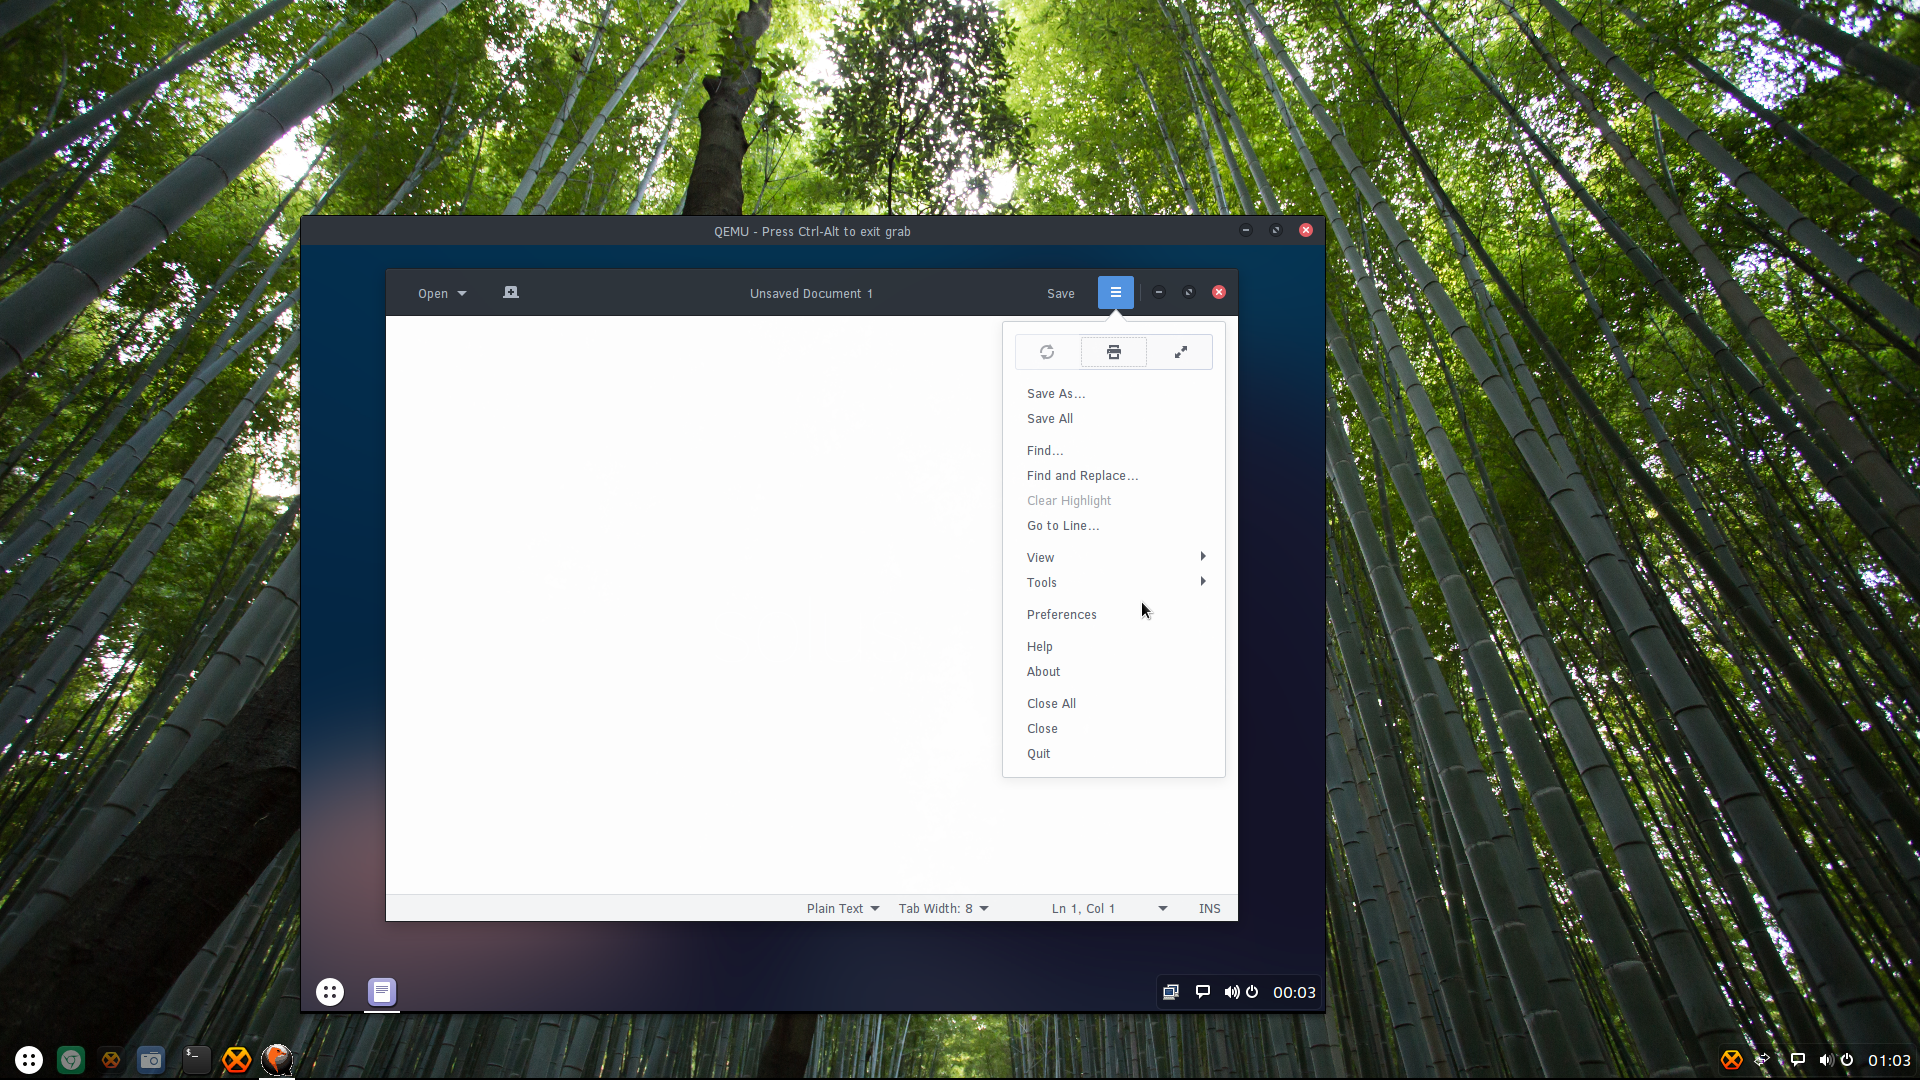Toggle the hamburger menu button in gedit
The width and height of the screenshot is (1920, 1080).
coord(1116,293)
